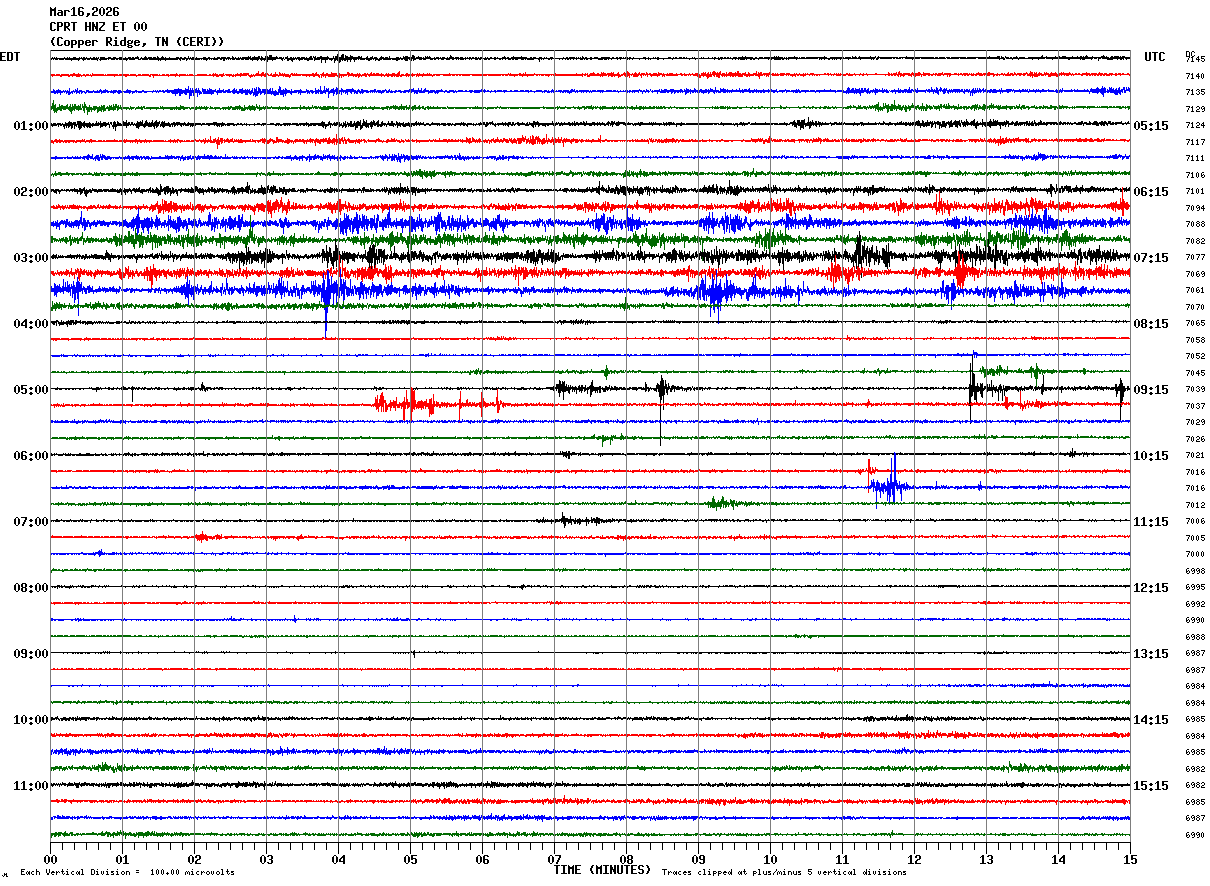Select the 15:15 UTC time label
This screenshot has width=1210, height=886.
tap(1151, 786)
